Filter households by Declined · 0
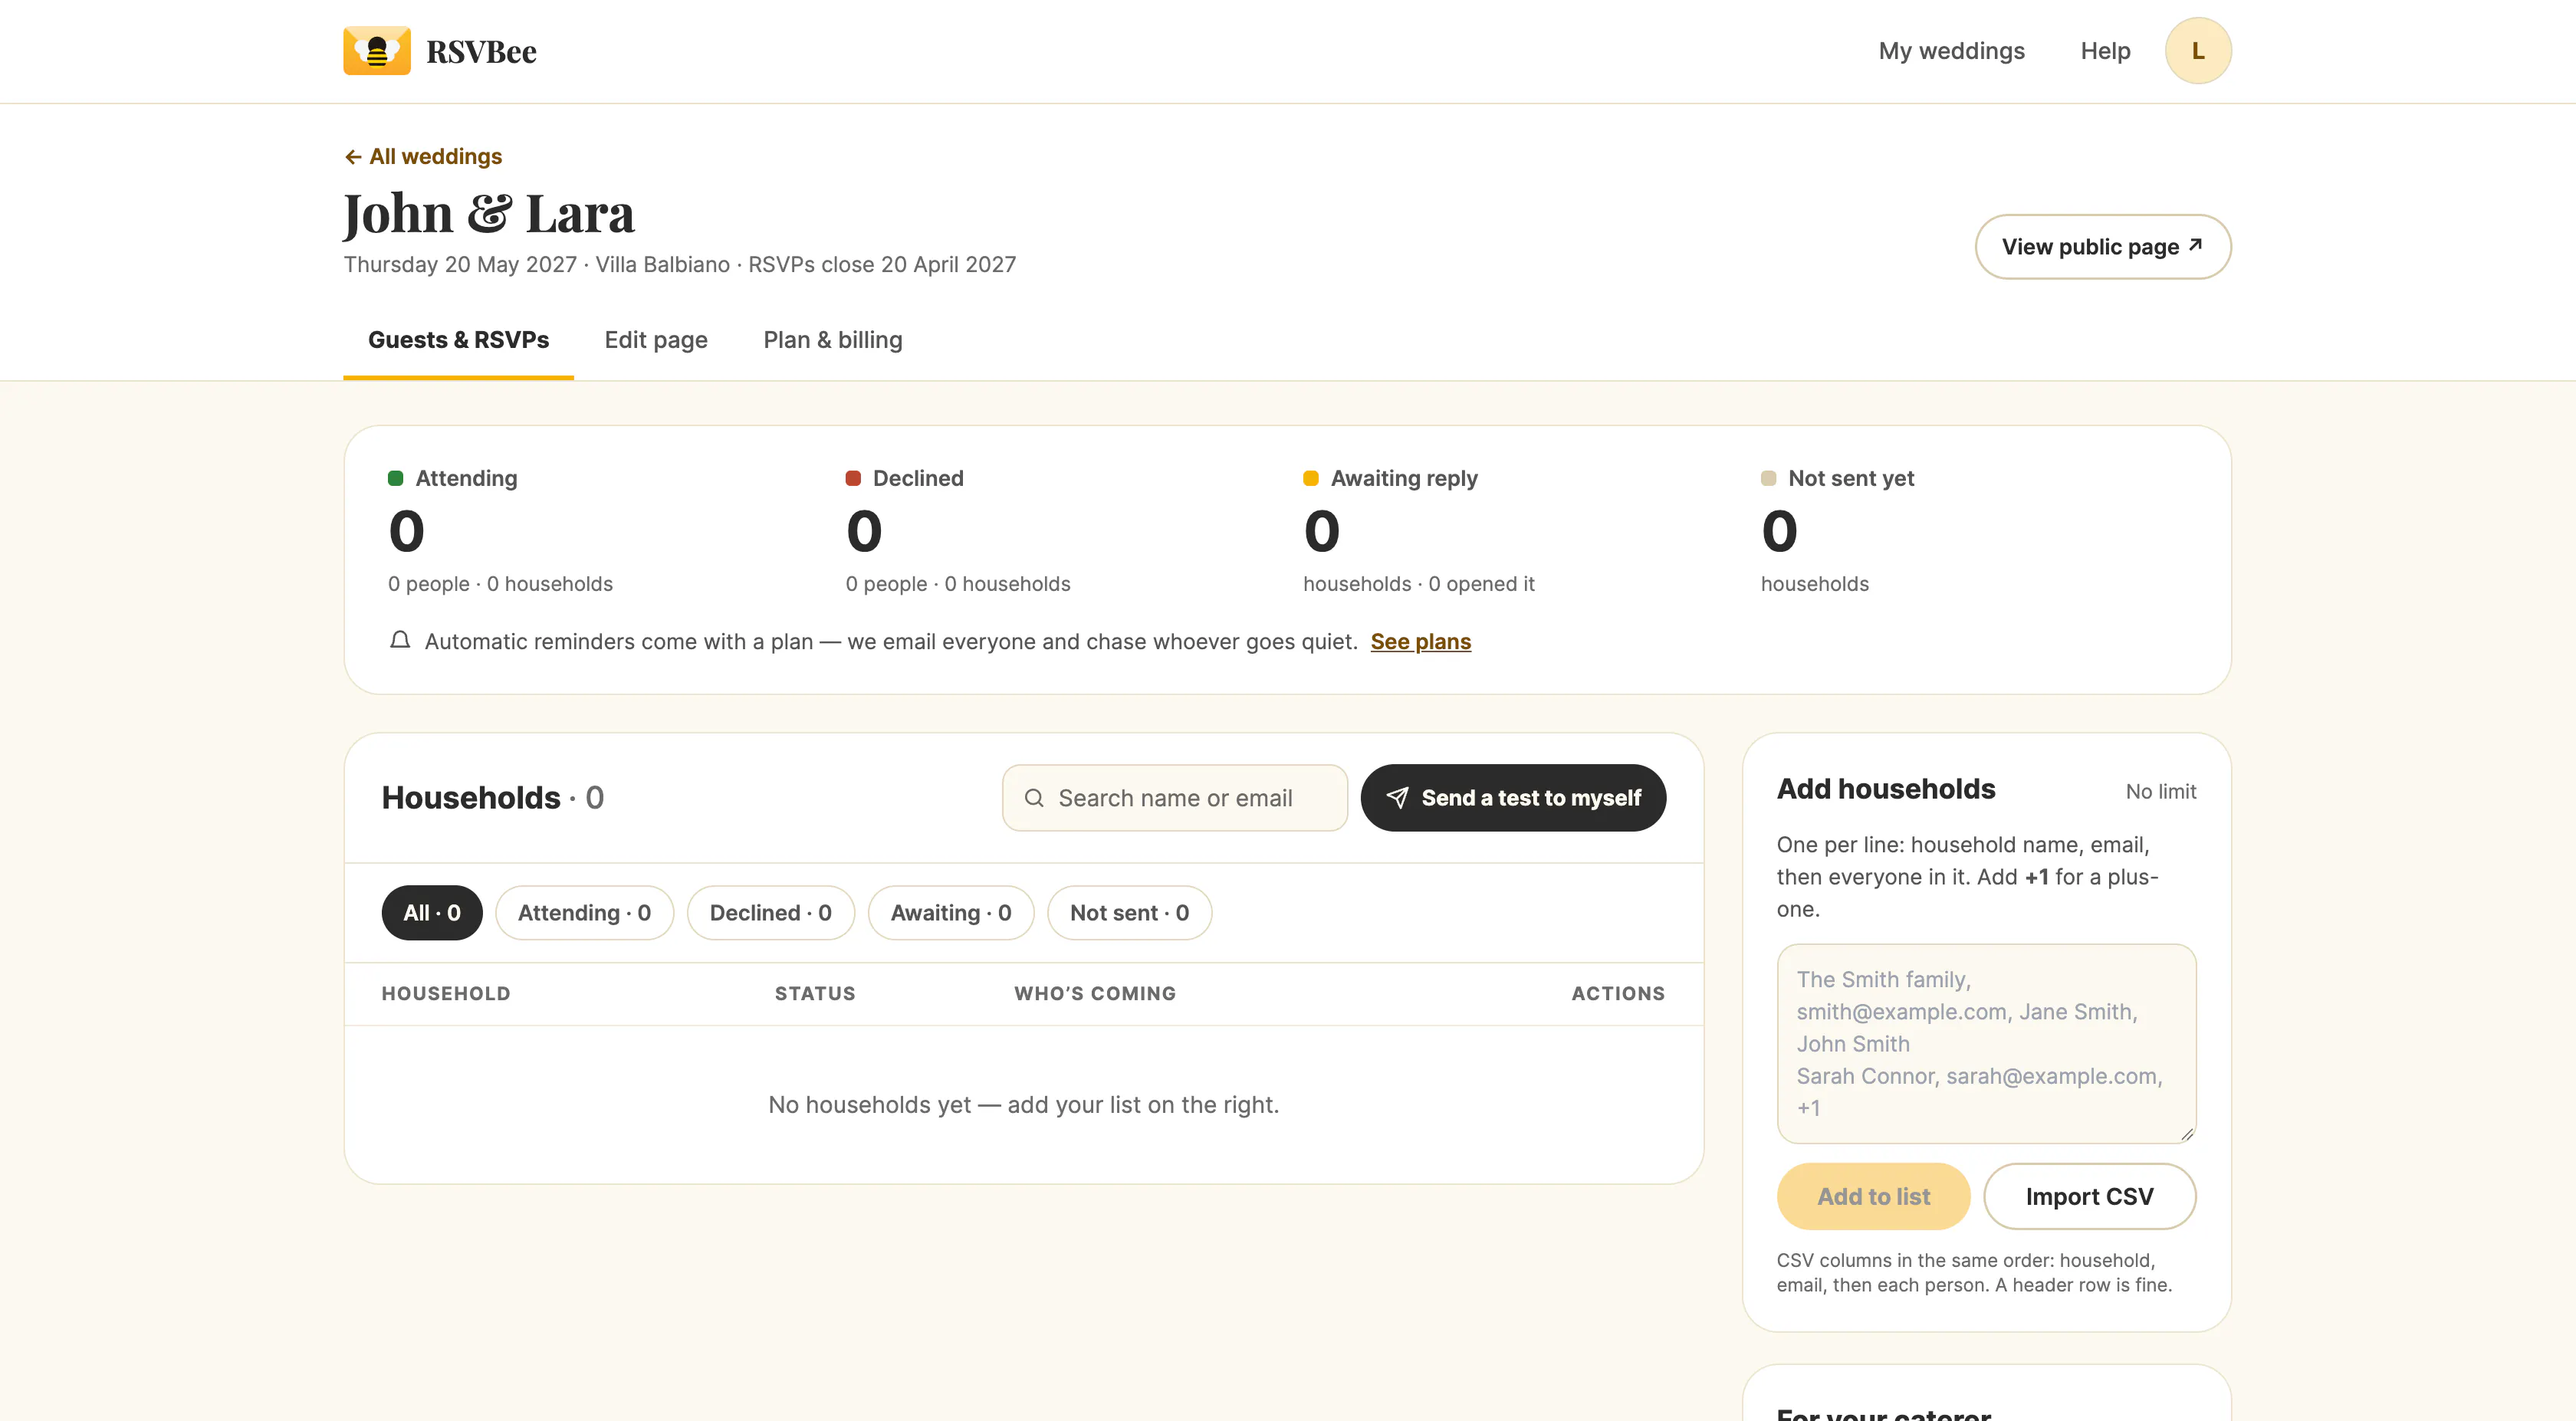The height and width of the screenshot is (1421, 2576). (x=771, y=913)
